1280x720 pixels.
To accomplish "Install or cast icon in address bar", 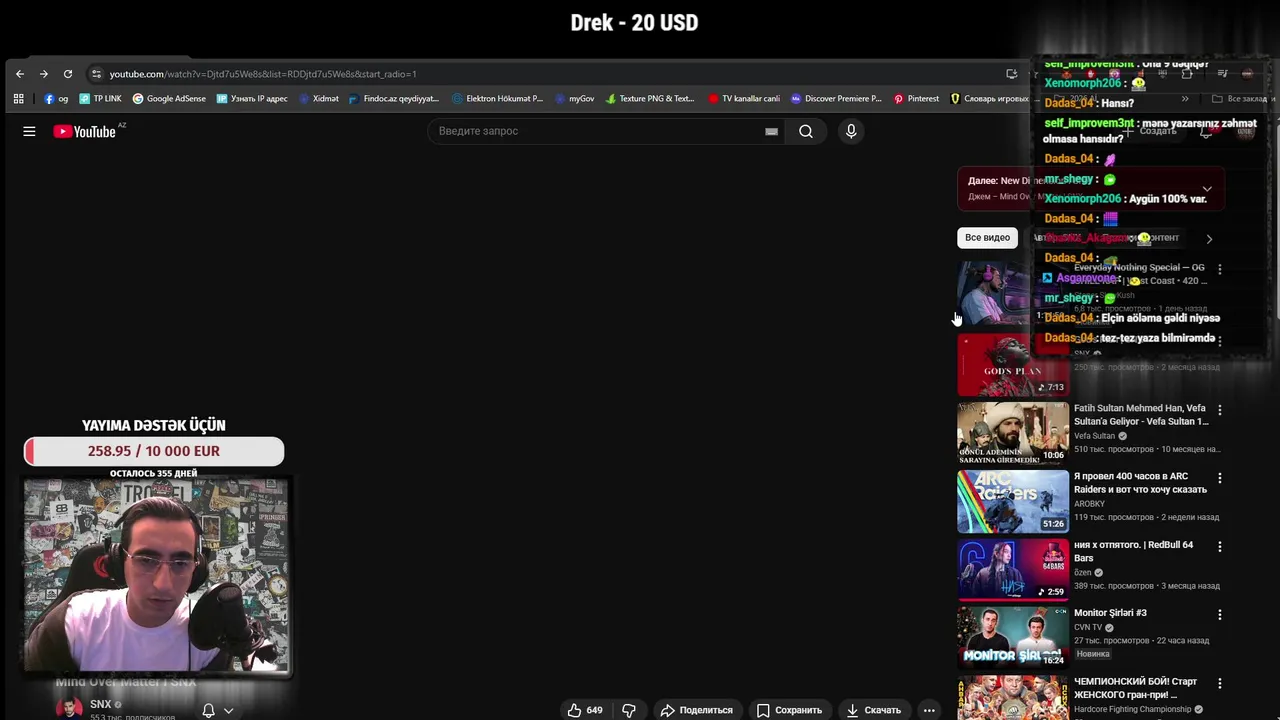I will point(1011,74).
